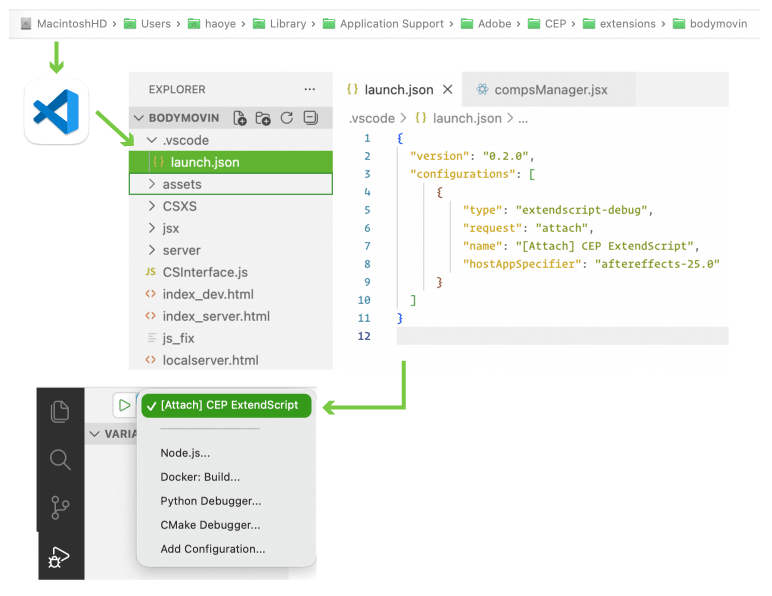Open the Explorer files icon in activity bar
Image resolution: width=772 pixels, height=596 pixels.
[x=60, y=411]
